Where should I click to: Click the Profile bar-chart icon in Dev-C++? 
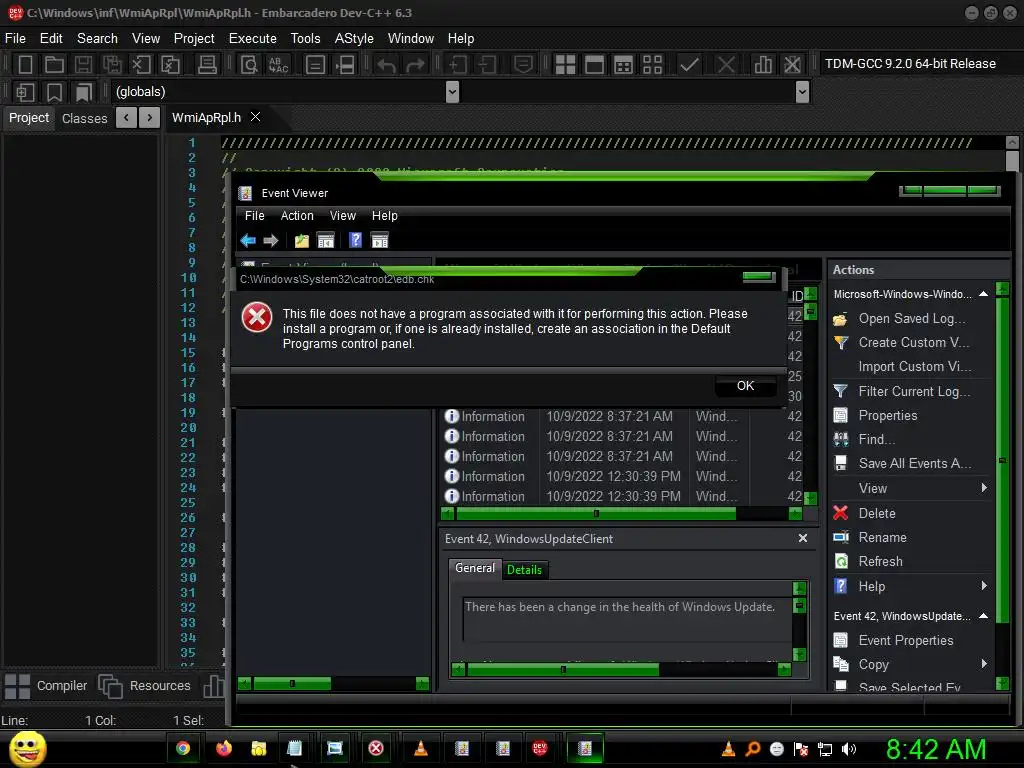click(763, 65)
